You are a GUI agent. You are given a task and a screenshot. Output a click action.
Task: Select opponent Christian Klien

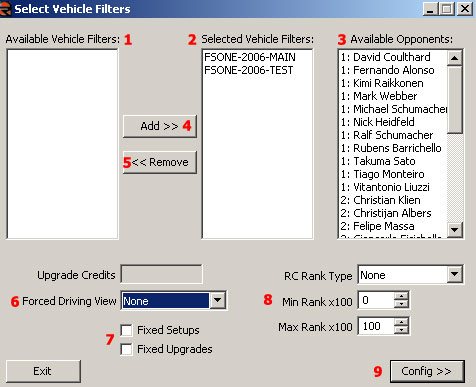pos(380,200)
